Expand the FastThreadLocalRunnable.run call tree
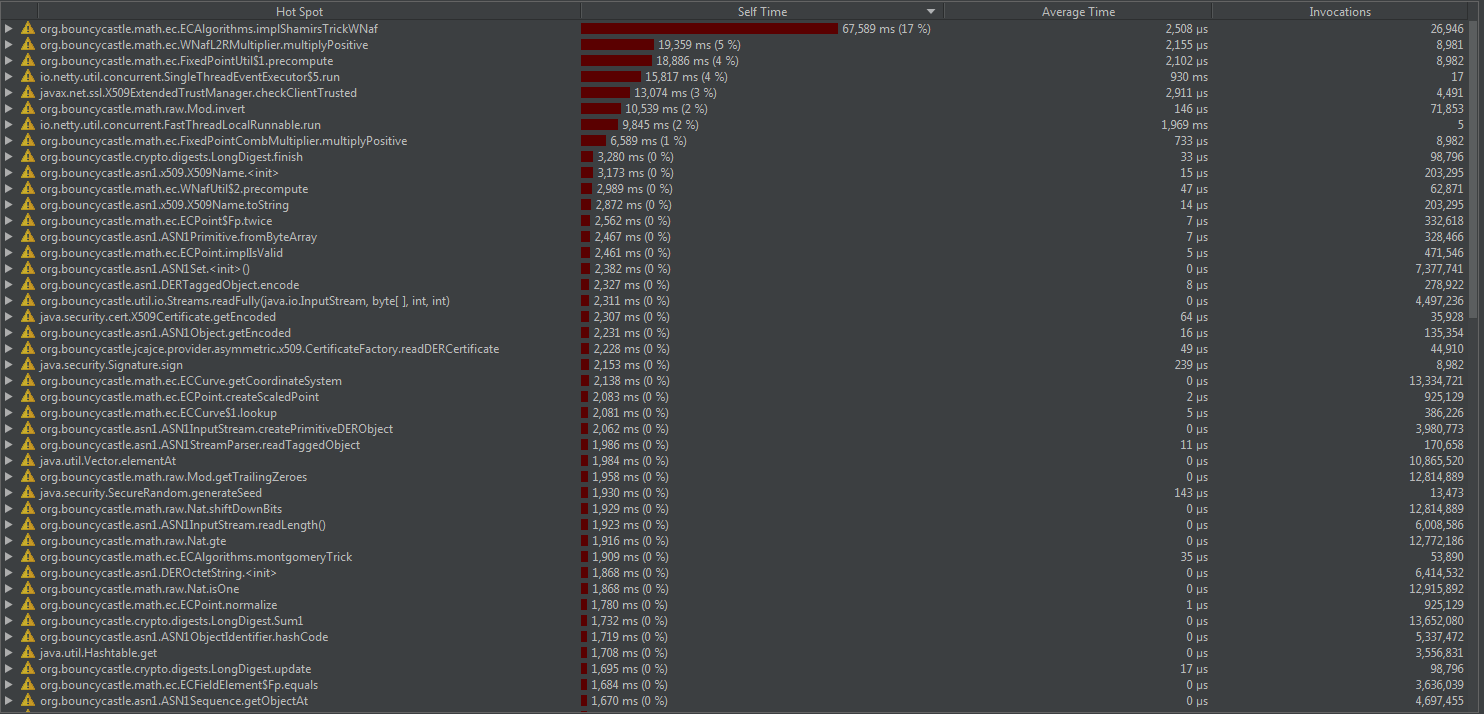The height and width of the screenshot is (714, 1484). point(10,124)
